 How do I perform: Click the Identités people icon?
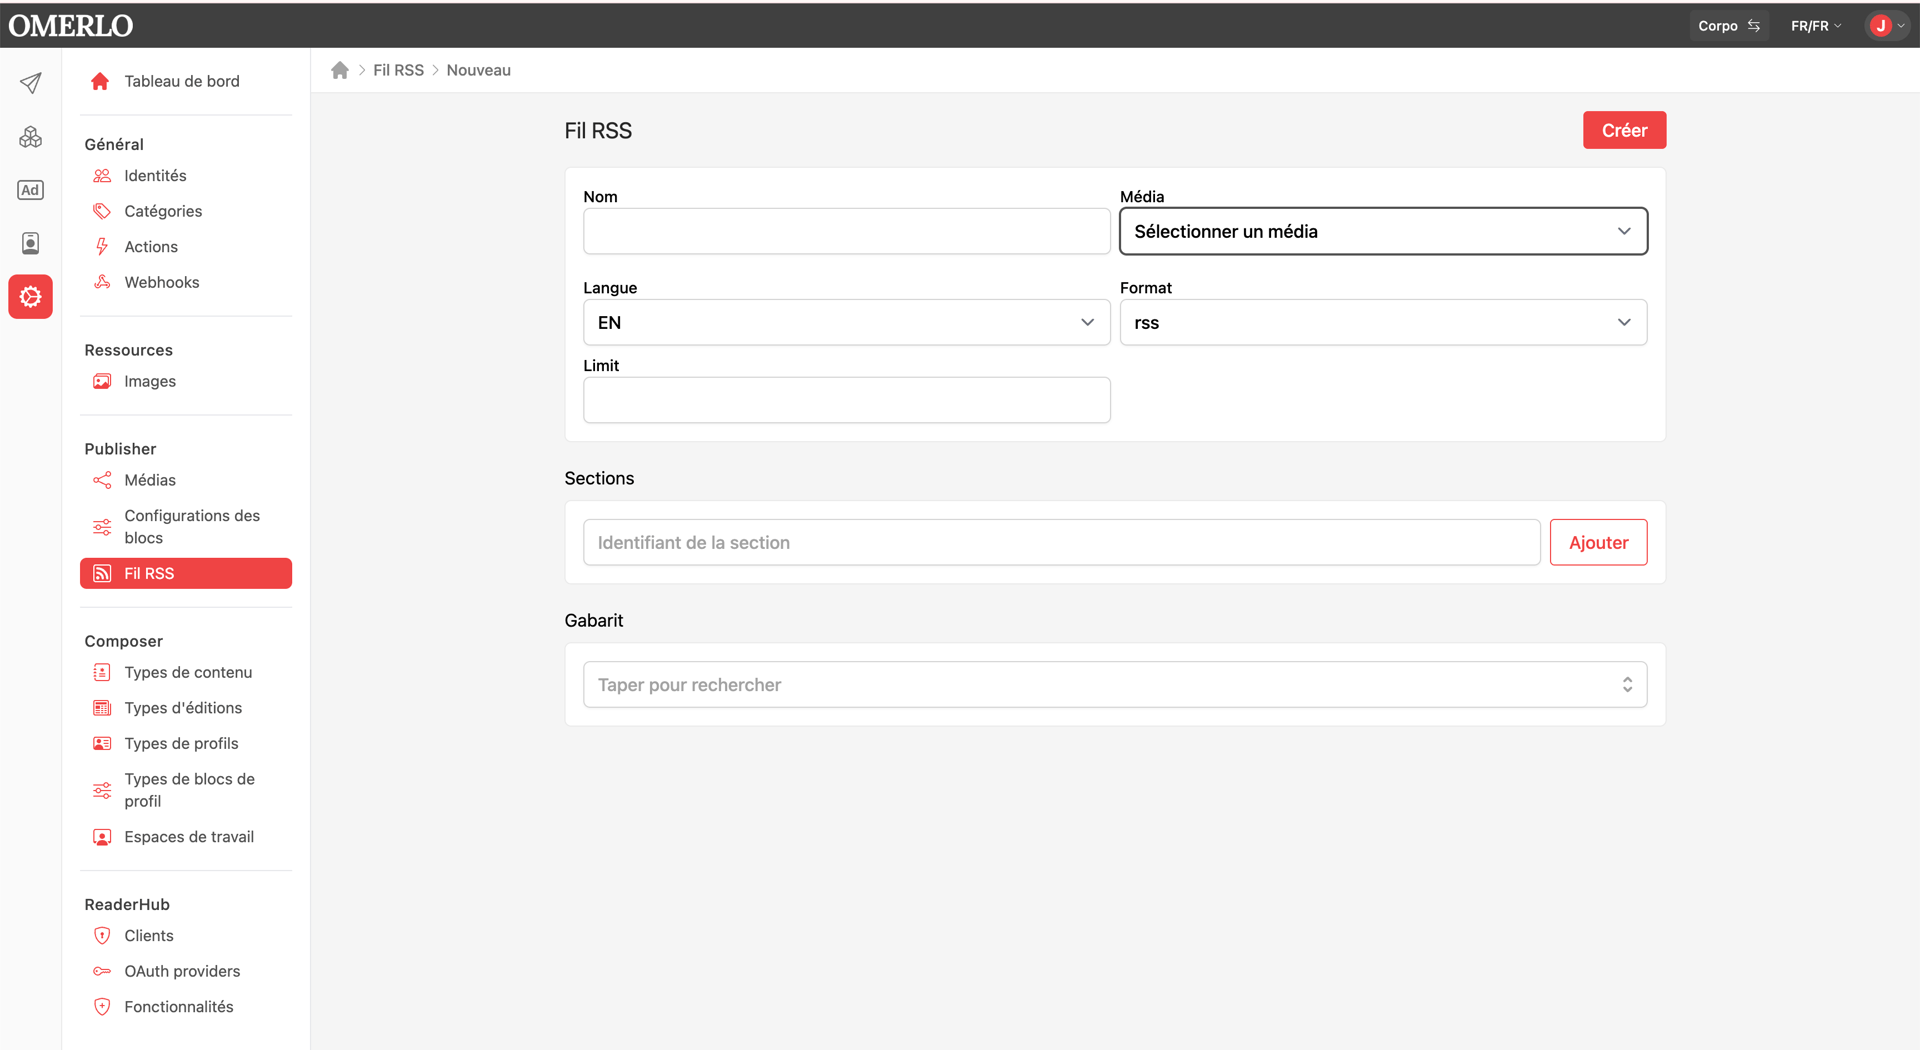[102, 176]
